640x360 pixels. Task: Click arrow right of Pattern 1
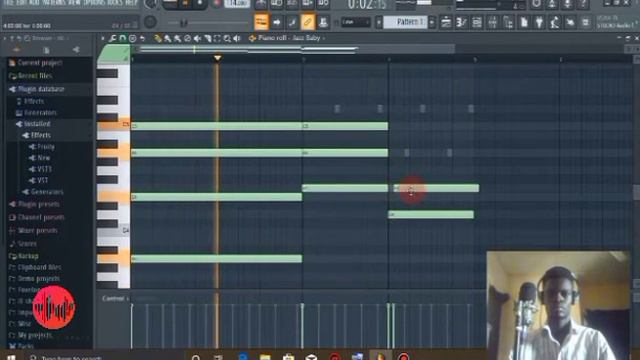point(432,22)
